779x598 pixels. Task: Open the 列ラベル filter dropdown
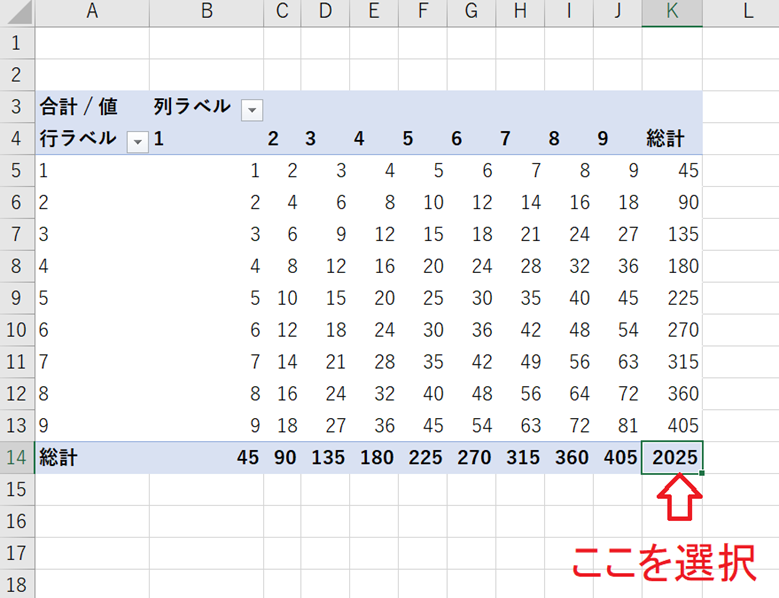click(253, 108)
